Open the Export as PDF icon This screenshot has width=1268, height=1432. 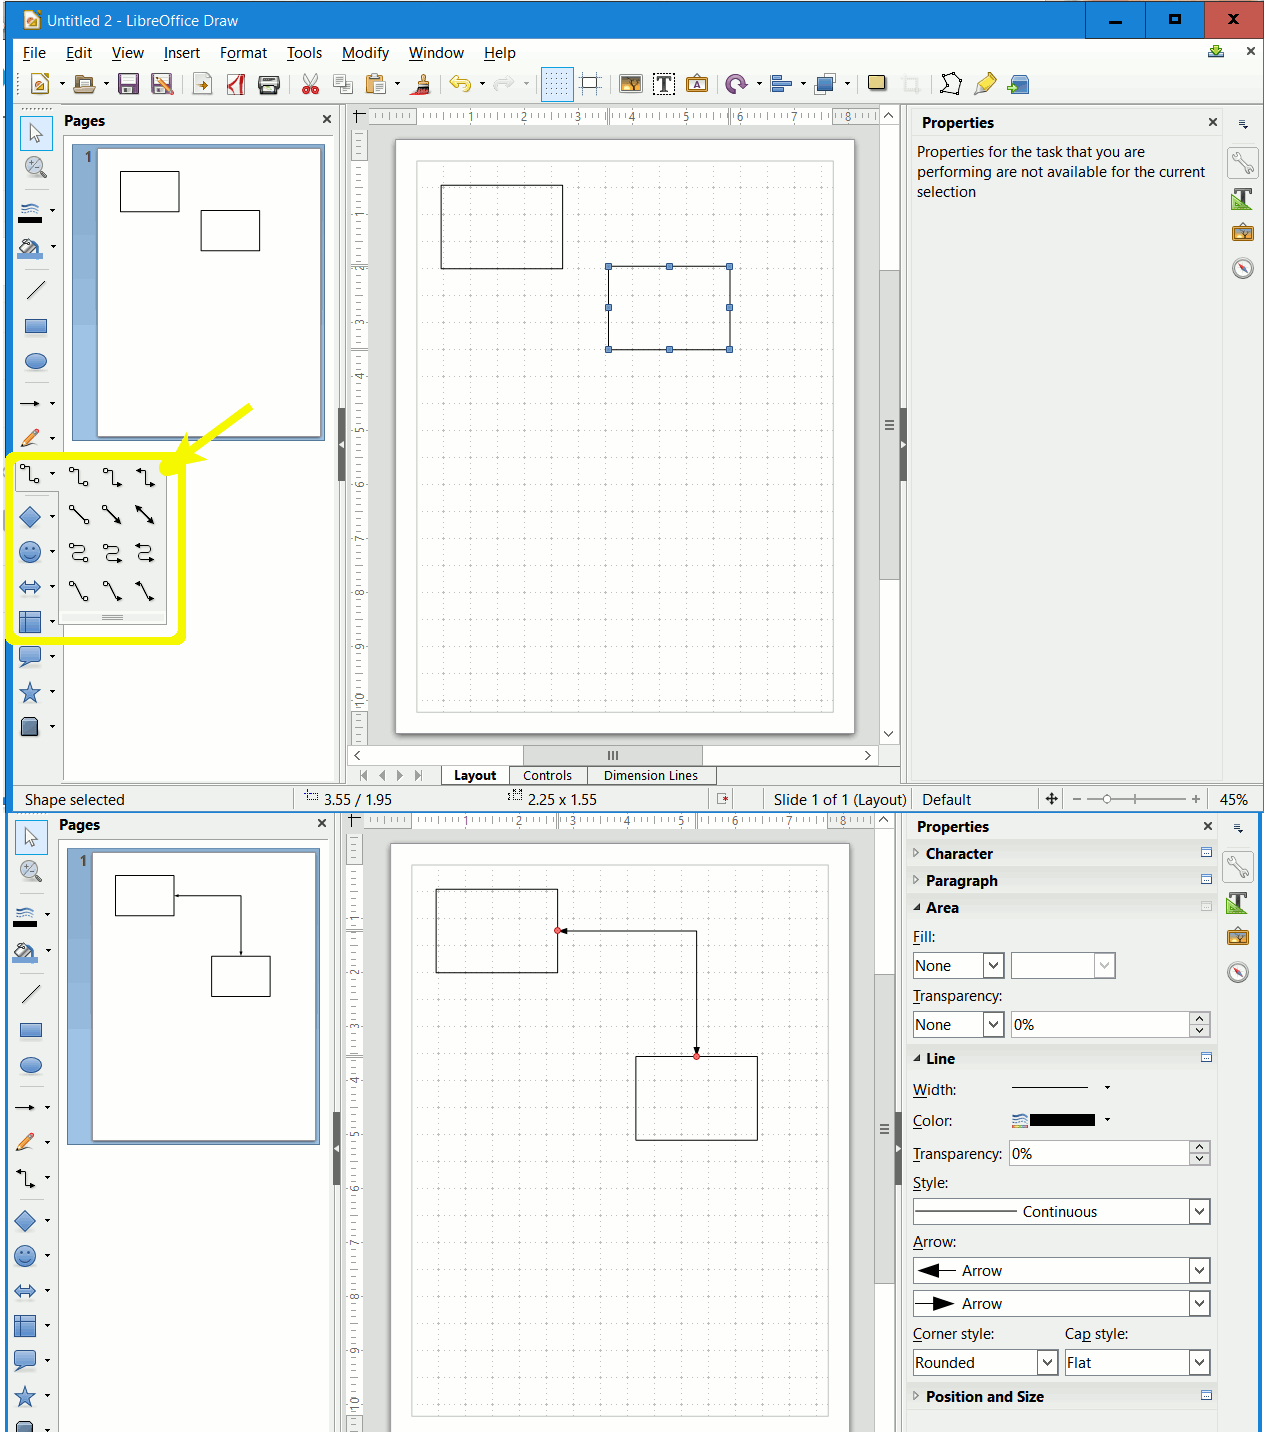(x=236, y=84)
